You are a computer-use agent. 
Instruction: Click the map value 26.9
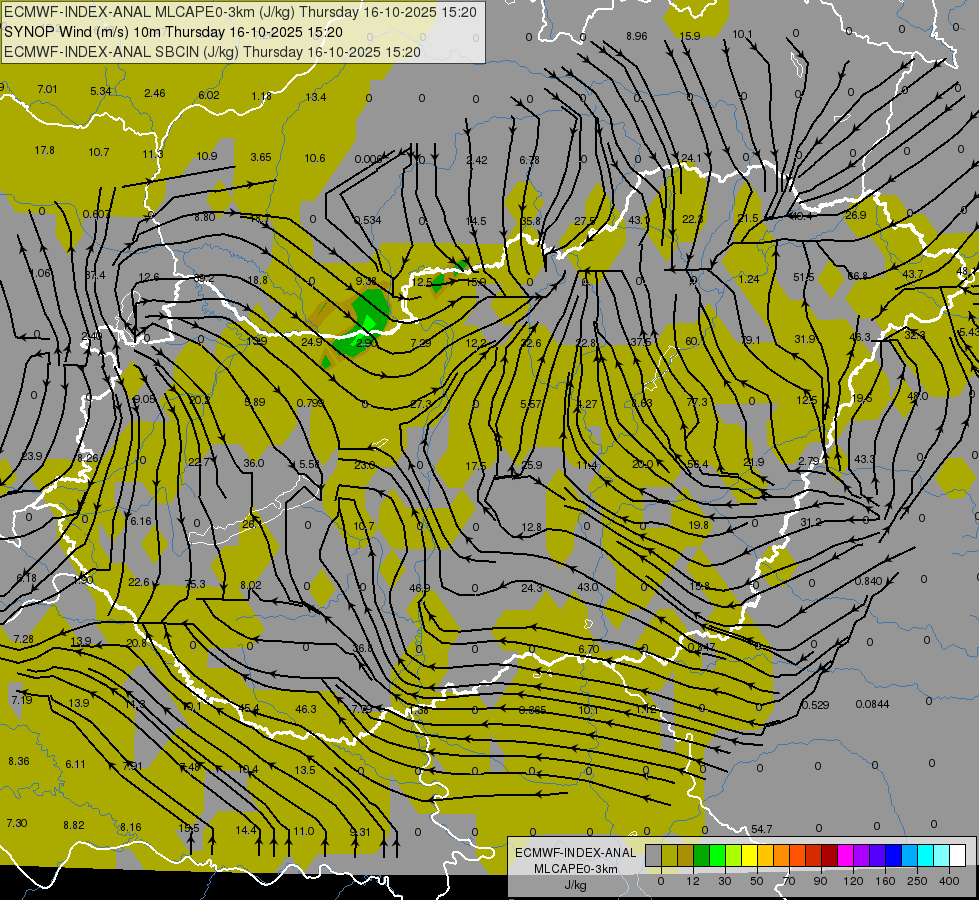pyautogui.click(x=855, y=215)
